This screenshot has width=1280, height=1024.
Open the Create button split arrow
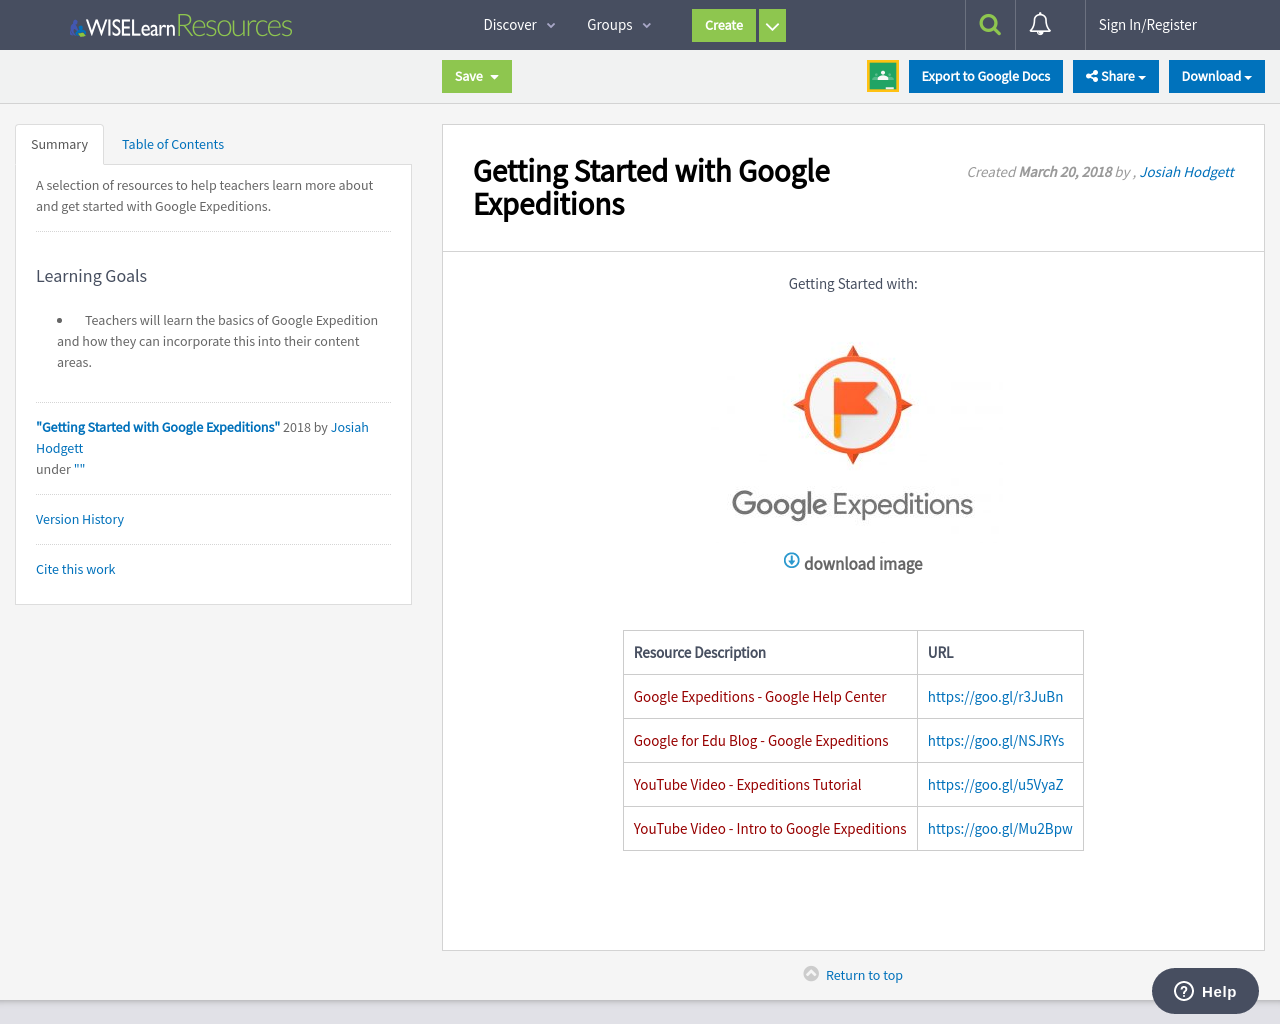click(x=771, y=25)
